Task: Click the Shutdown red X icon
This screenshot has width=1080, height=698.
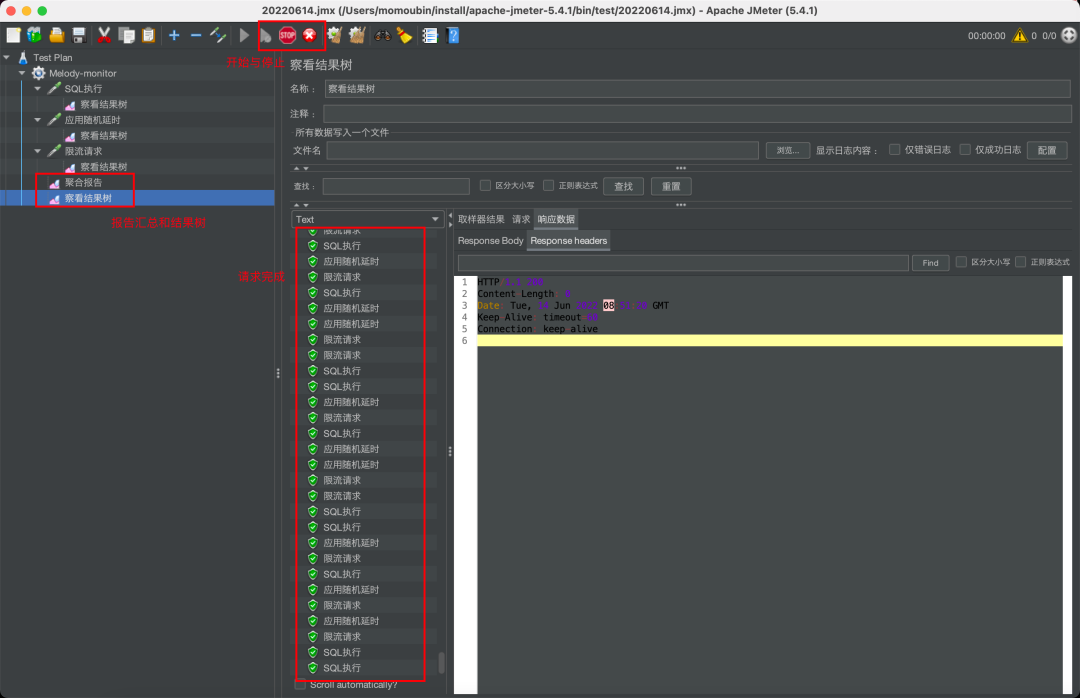Action: [x=309, y=35]
